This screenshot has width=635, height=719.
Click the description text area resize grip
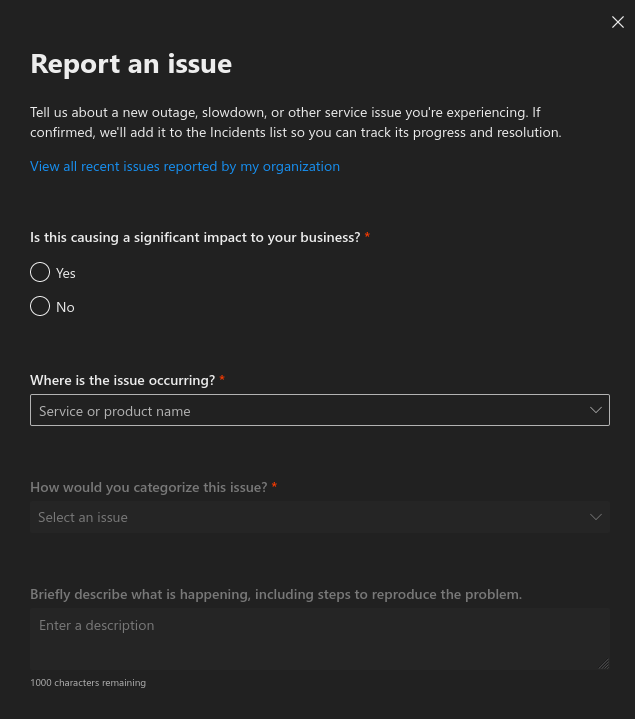(604, 664)
